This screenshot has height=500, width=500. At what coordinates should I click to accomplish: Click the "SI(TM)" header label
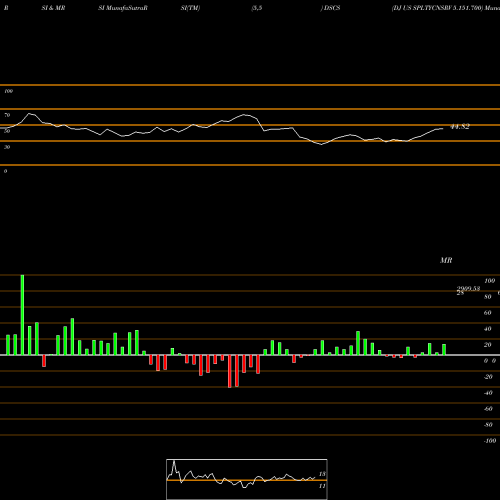coord(190,8)
